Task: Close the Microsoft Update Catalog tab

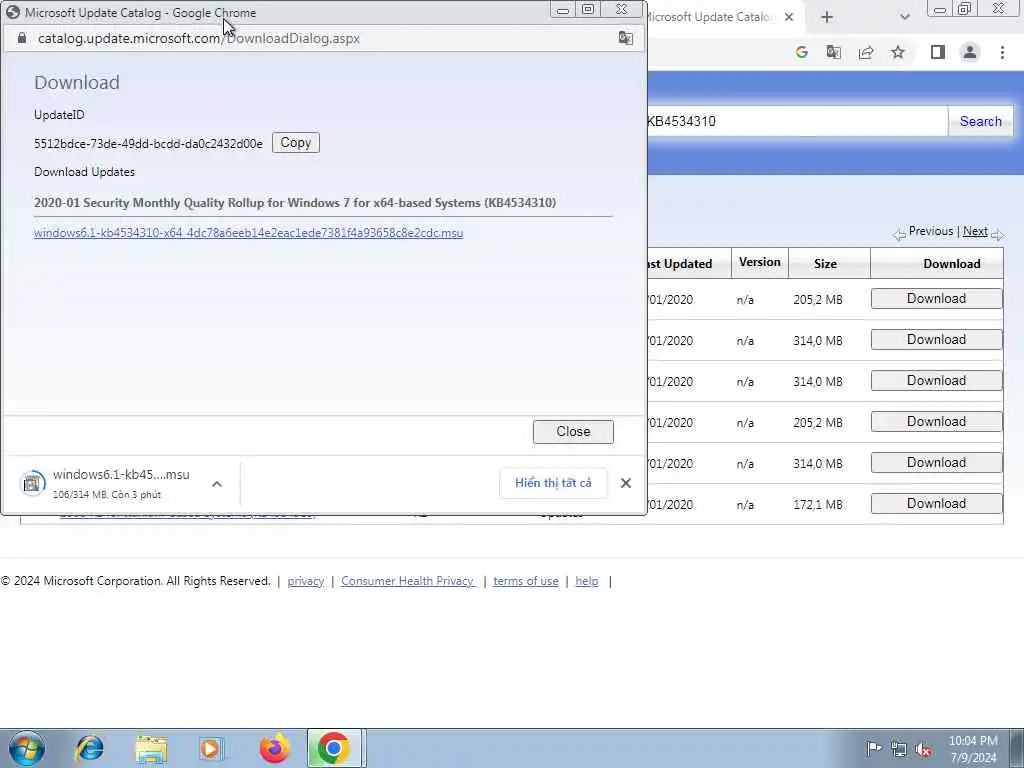Action: (x=789, y=17)
